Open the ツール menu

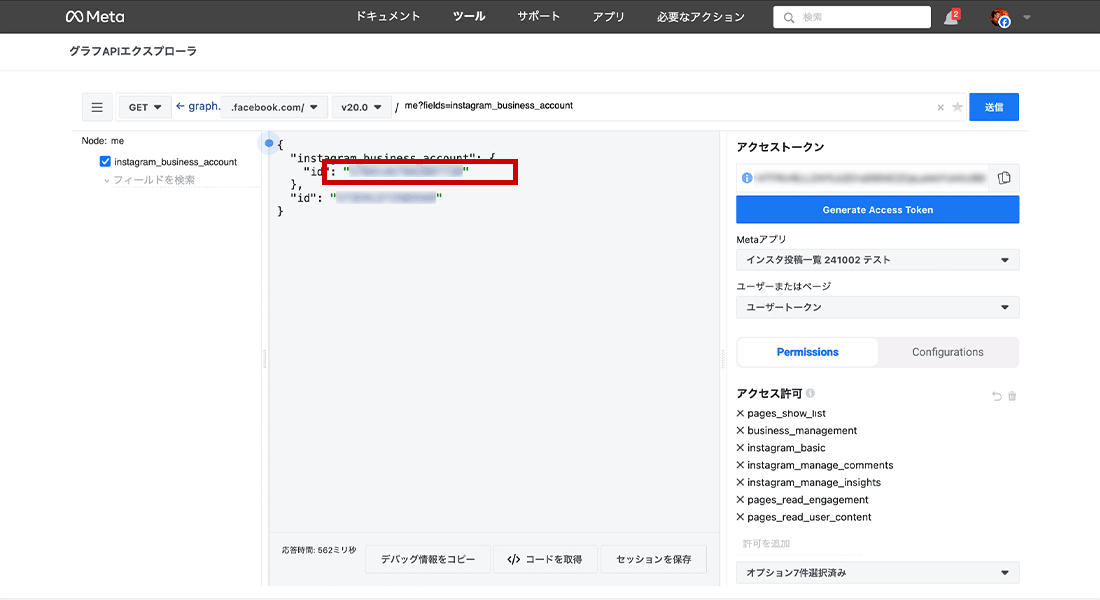[469, 16]
